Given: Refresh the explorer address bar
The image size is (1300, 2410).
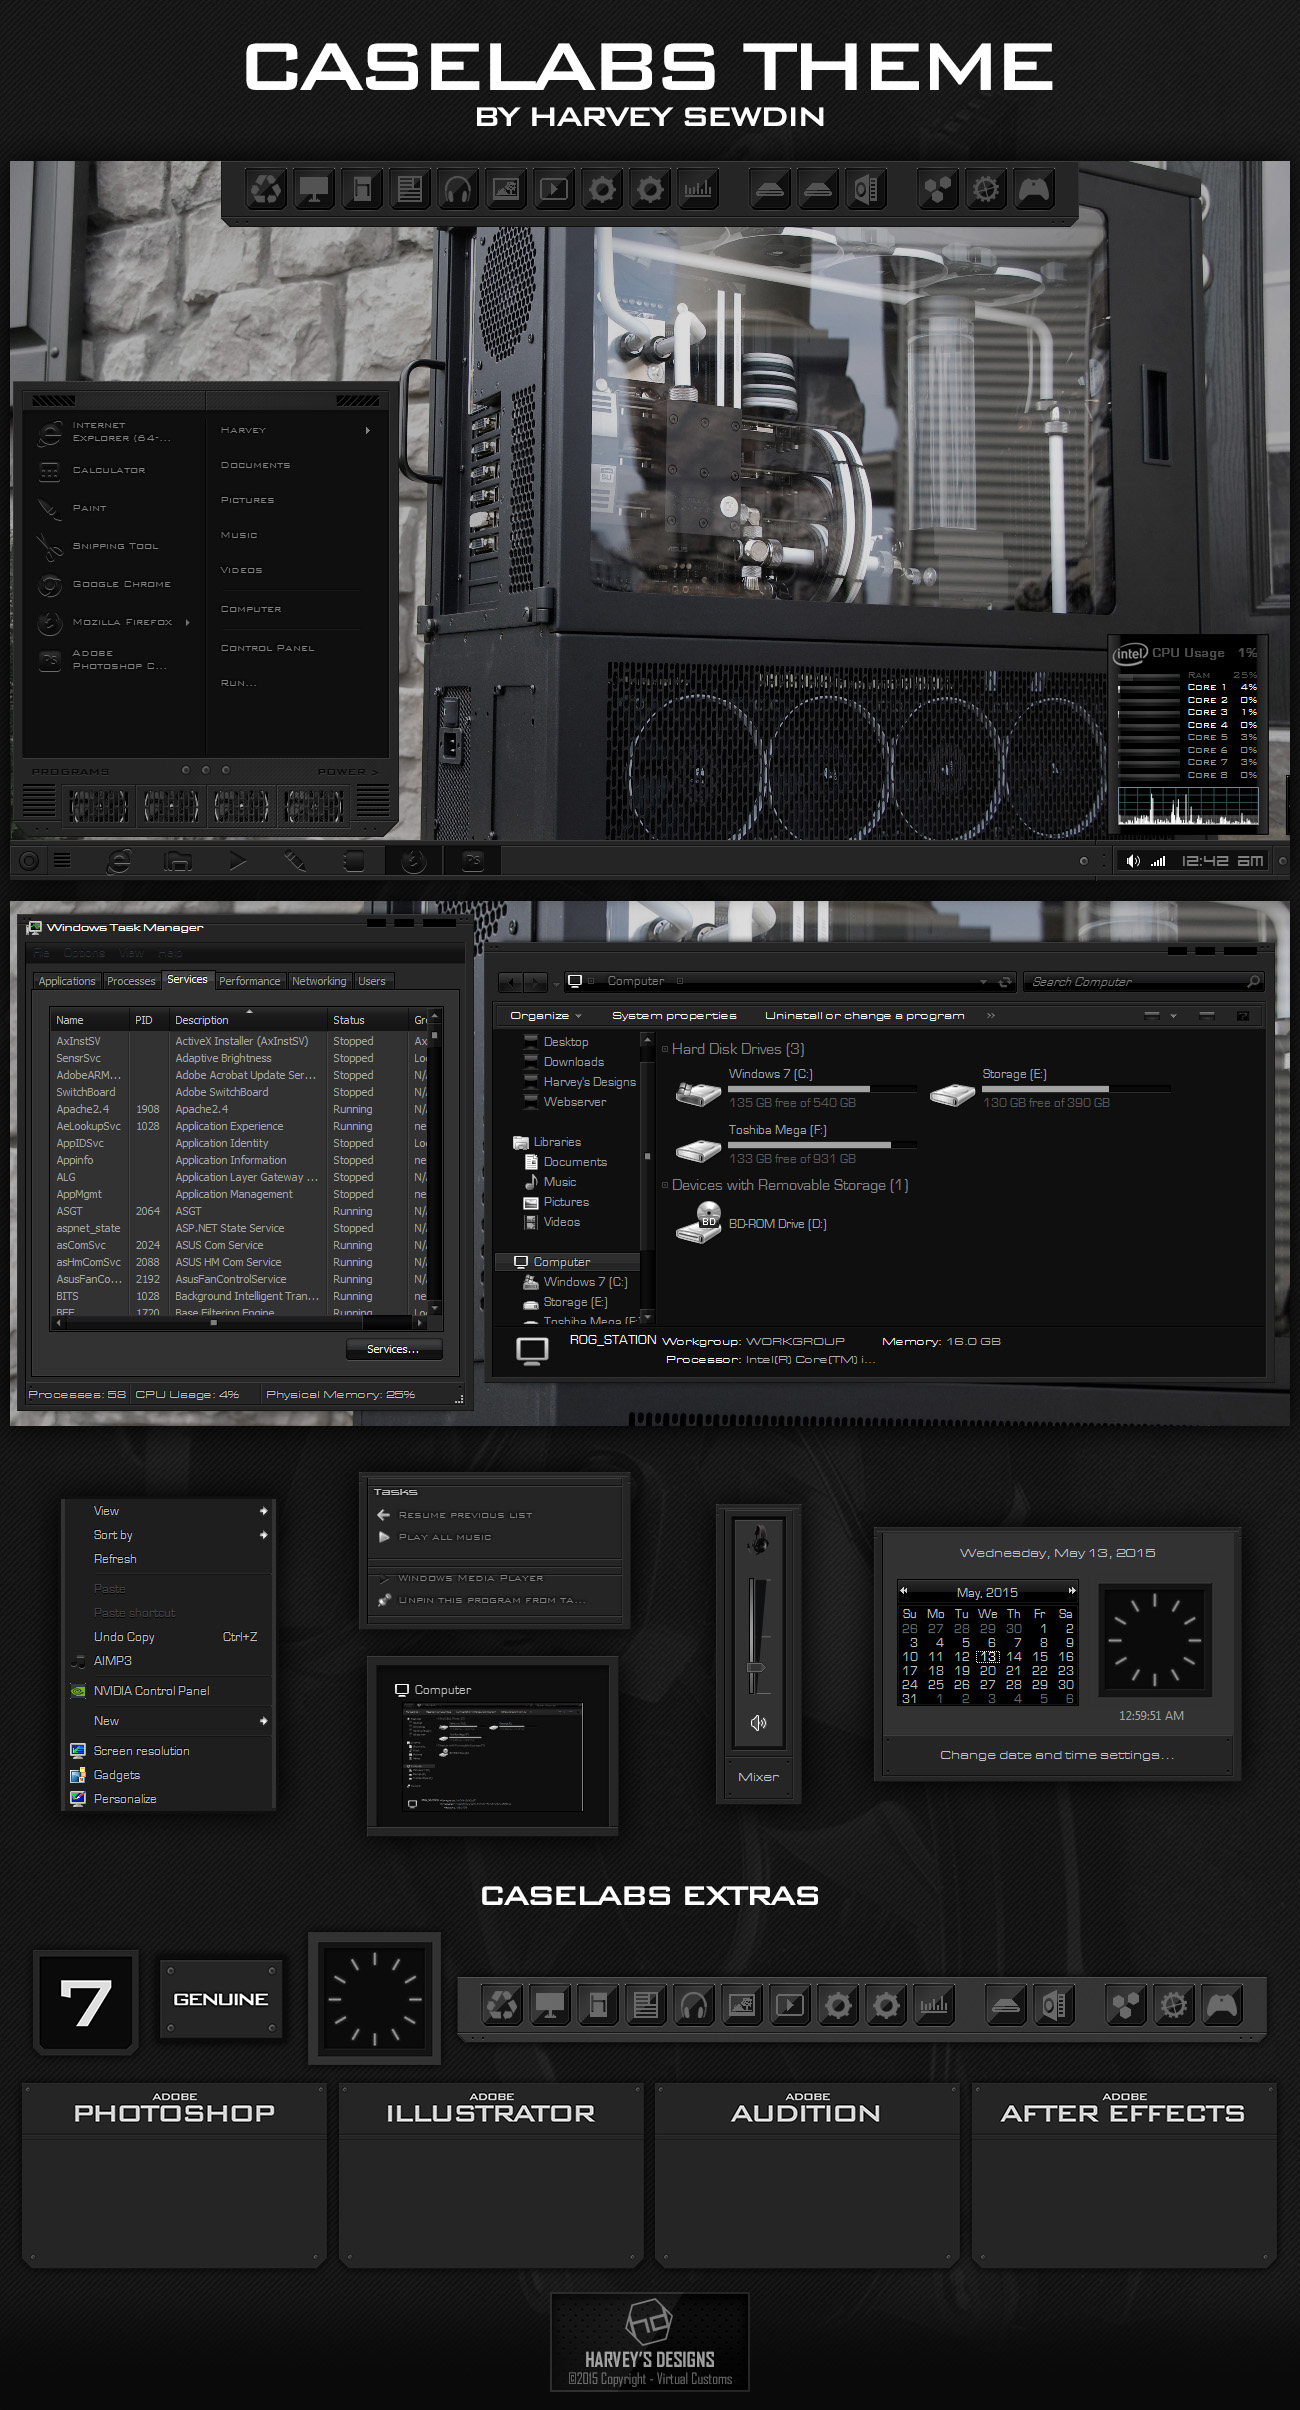Looking at the screenshot, I should [x=1005, y=982].
